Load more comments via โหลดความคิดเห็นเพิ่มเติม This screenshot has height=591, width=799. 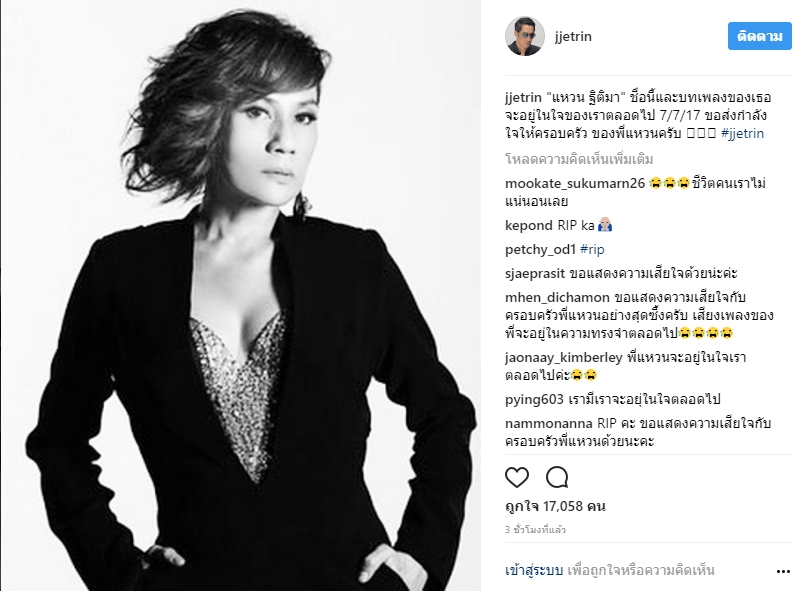click(x=579, y=159)
